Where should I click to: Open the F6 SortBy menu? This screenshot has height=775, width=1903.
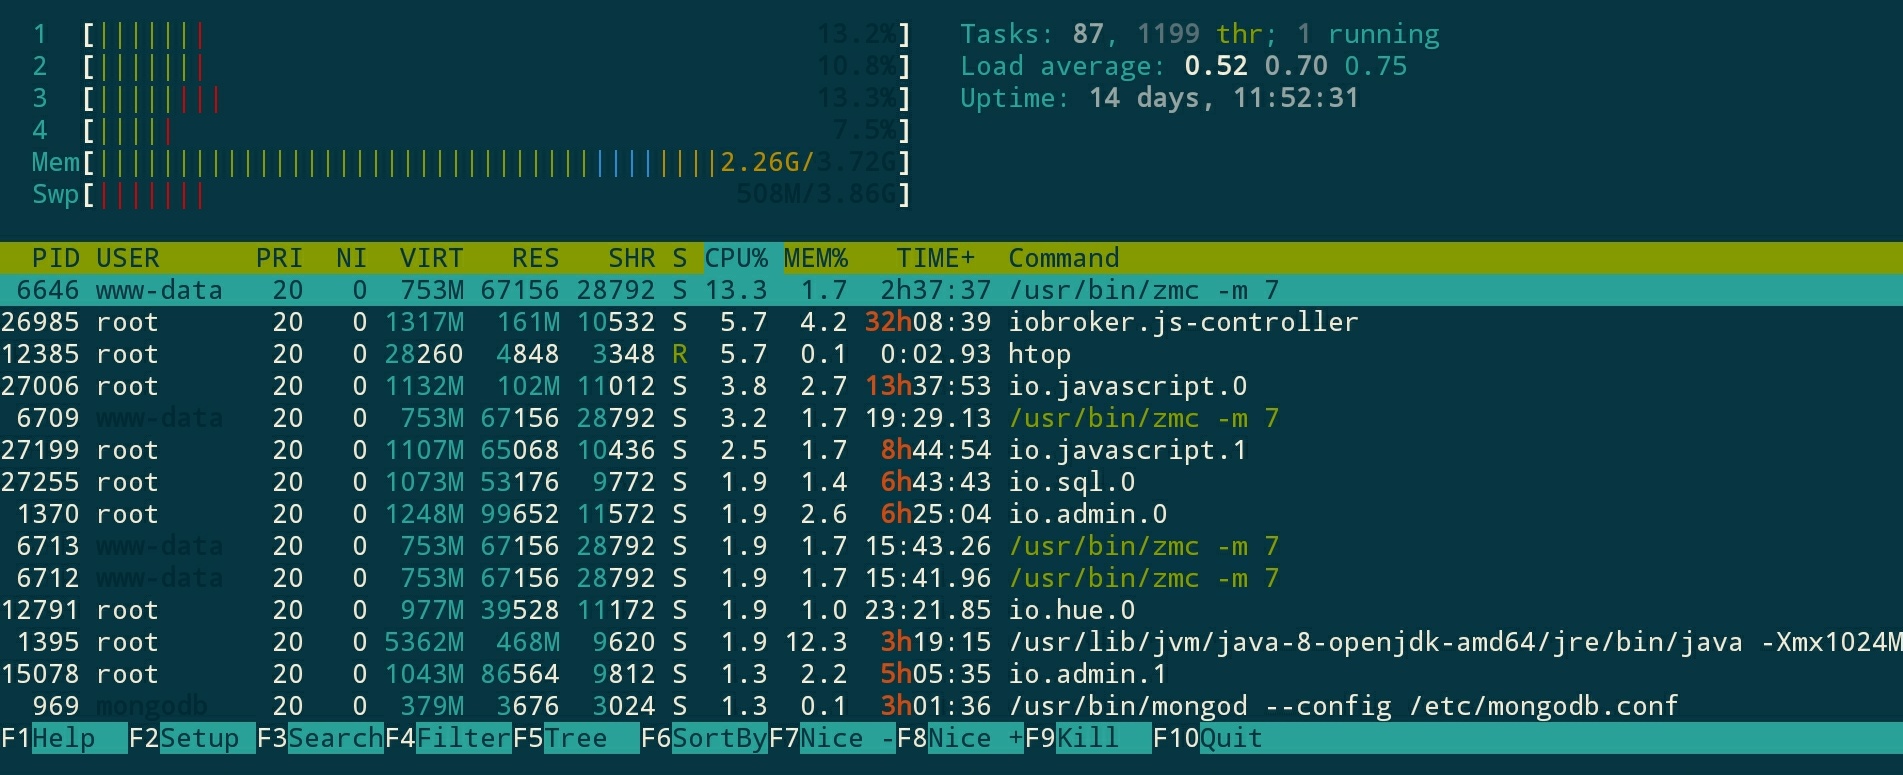pyautogui.click(x=704, y=738)
